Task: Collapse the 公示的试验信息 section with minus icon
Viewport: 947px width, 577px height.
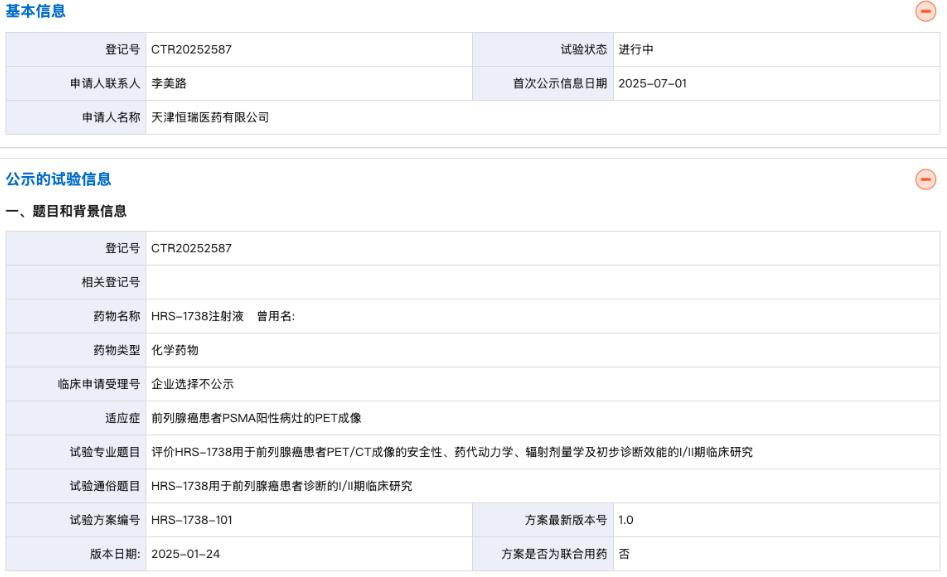Action: pyautogui.click(x=926, y=179)
